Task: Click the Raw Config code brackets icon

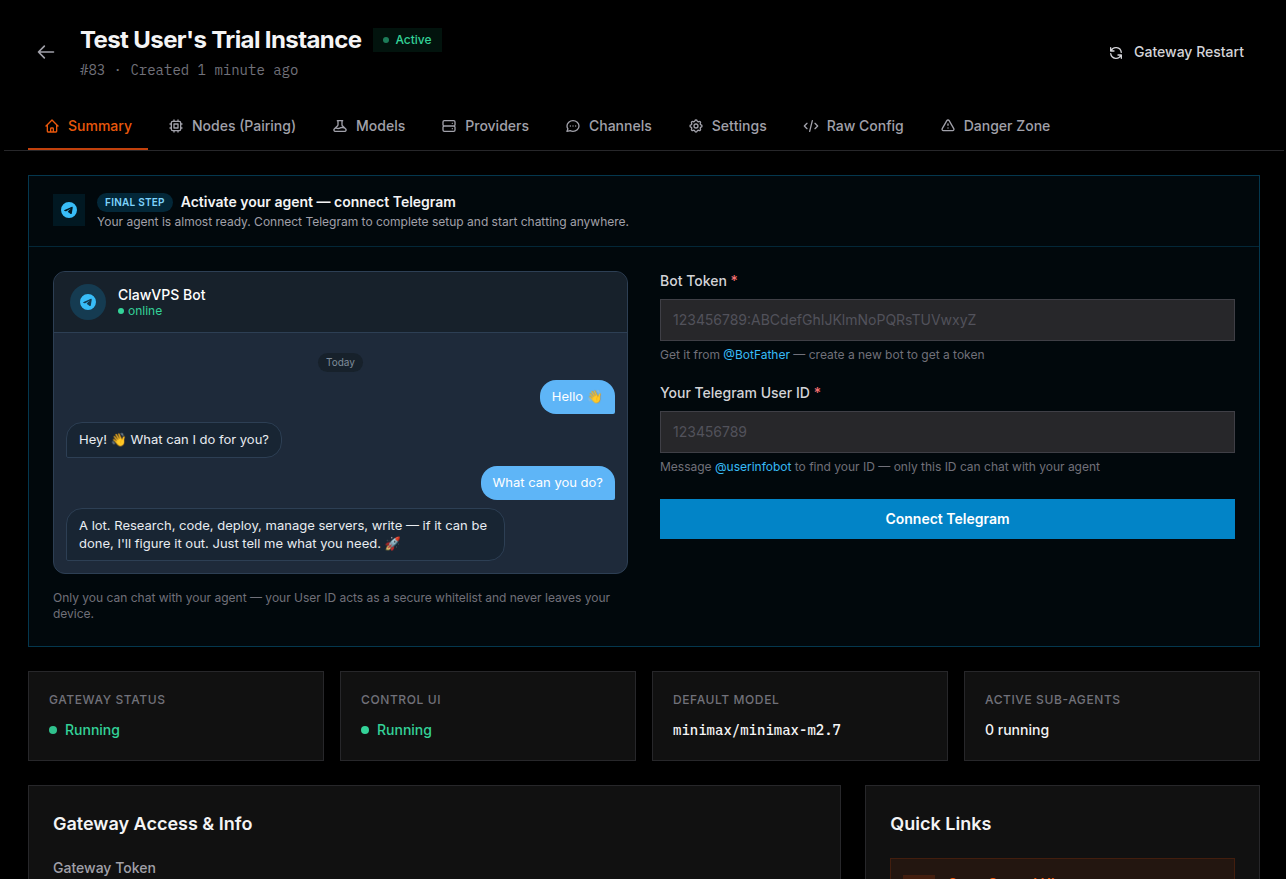Action: click(811, 126)
